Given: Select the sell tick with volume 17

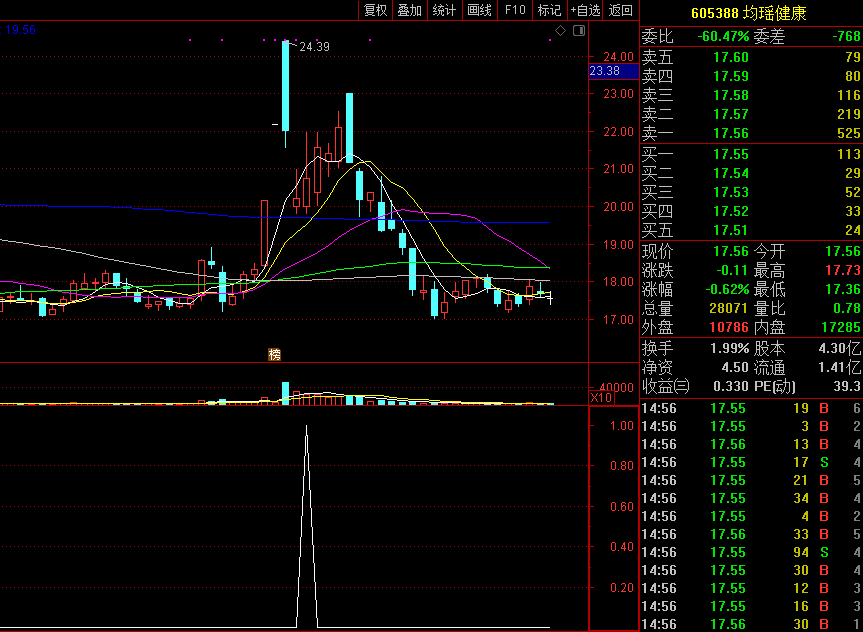Looking at the screenshot, I should coord(751,462).
